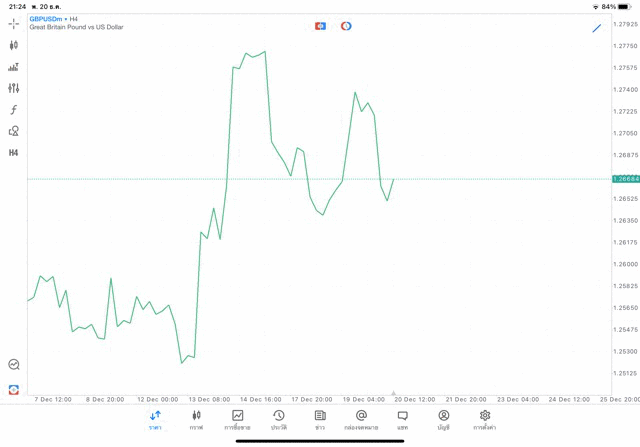Tap the line drawing tool icon

(x=597, y=28)
